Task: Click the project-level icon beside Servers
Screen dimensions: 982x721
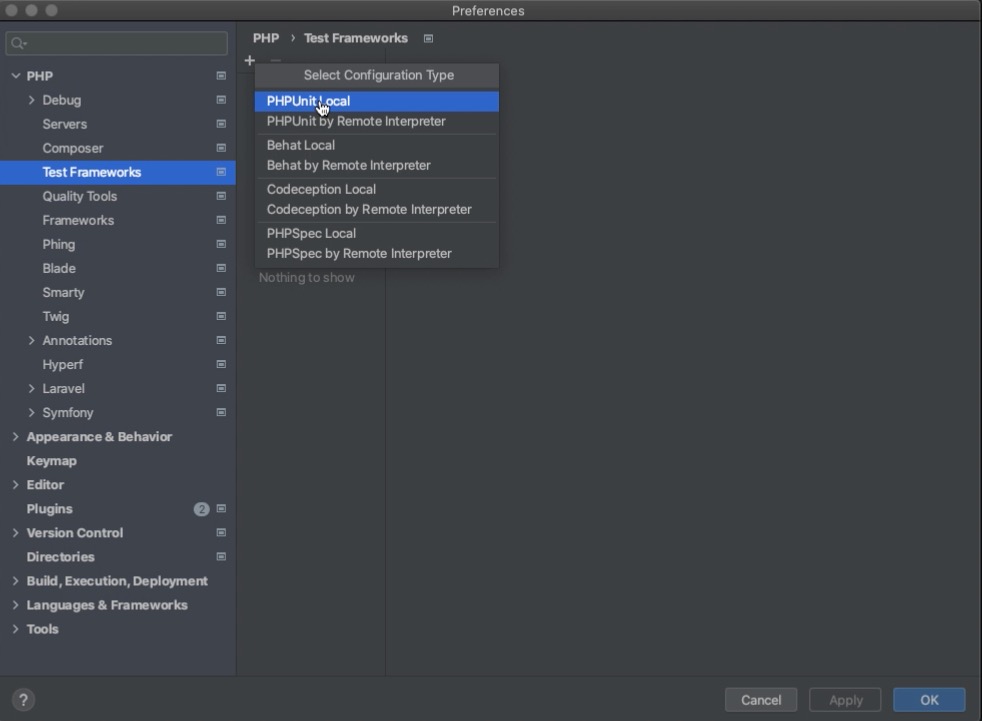Action: click(221, 124)
